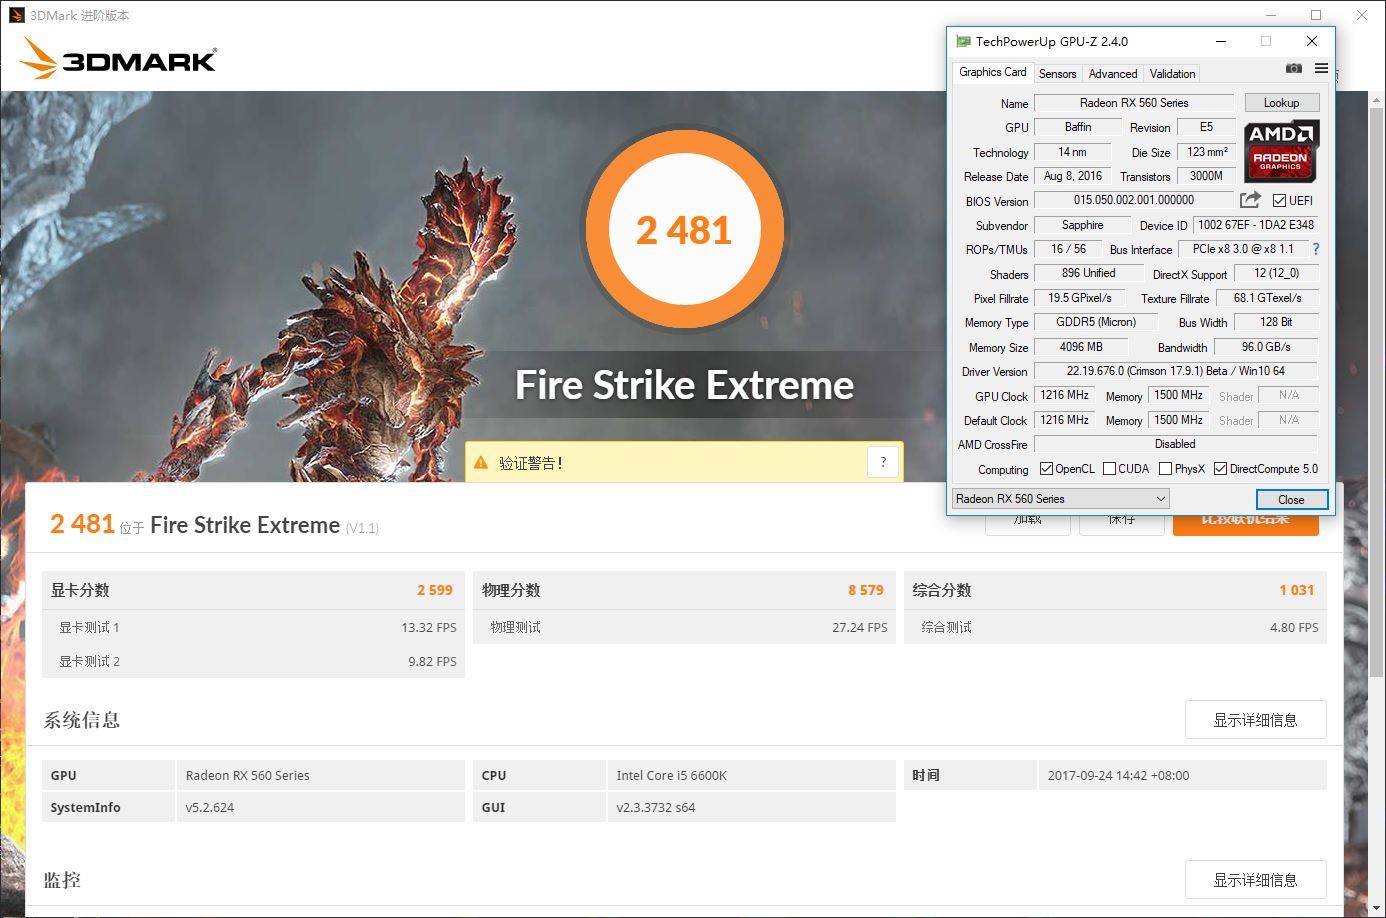This screenshot has height=918, width=1386.
Task: Show details for 系统信息 section
Action: pos(1255,720)
